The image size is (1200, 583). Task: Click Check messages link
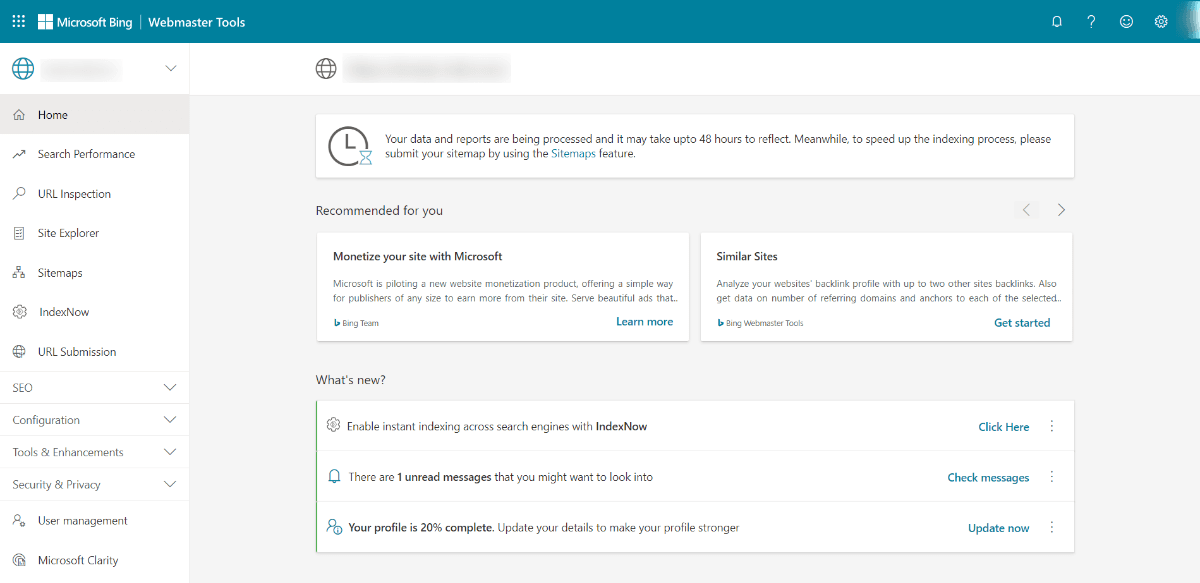[988, 478]
